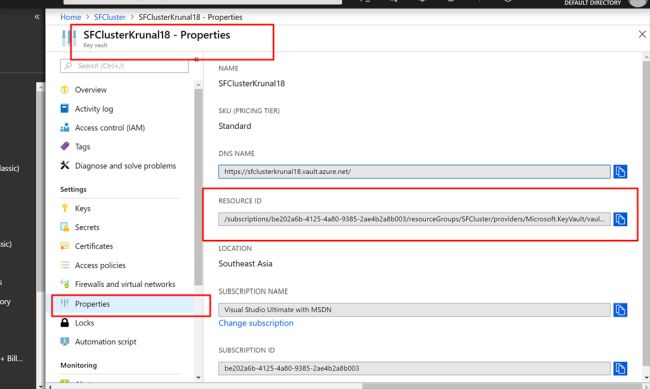The height and width of the screenshot is (389, 650).
Task: Open Access policies settings
Action: (100, 265)
